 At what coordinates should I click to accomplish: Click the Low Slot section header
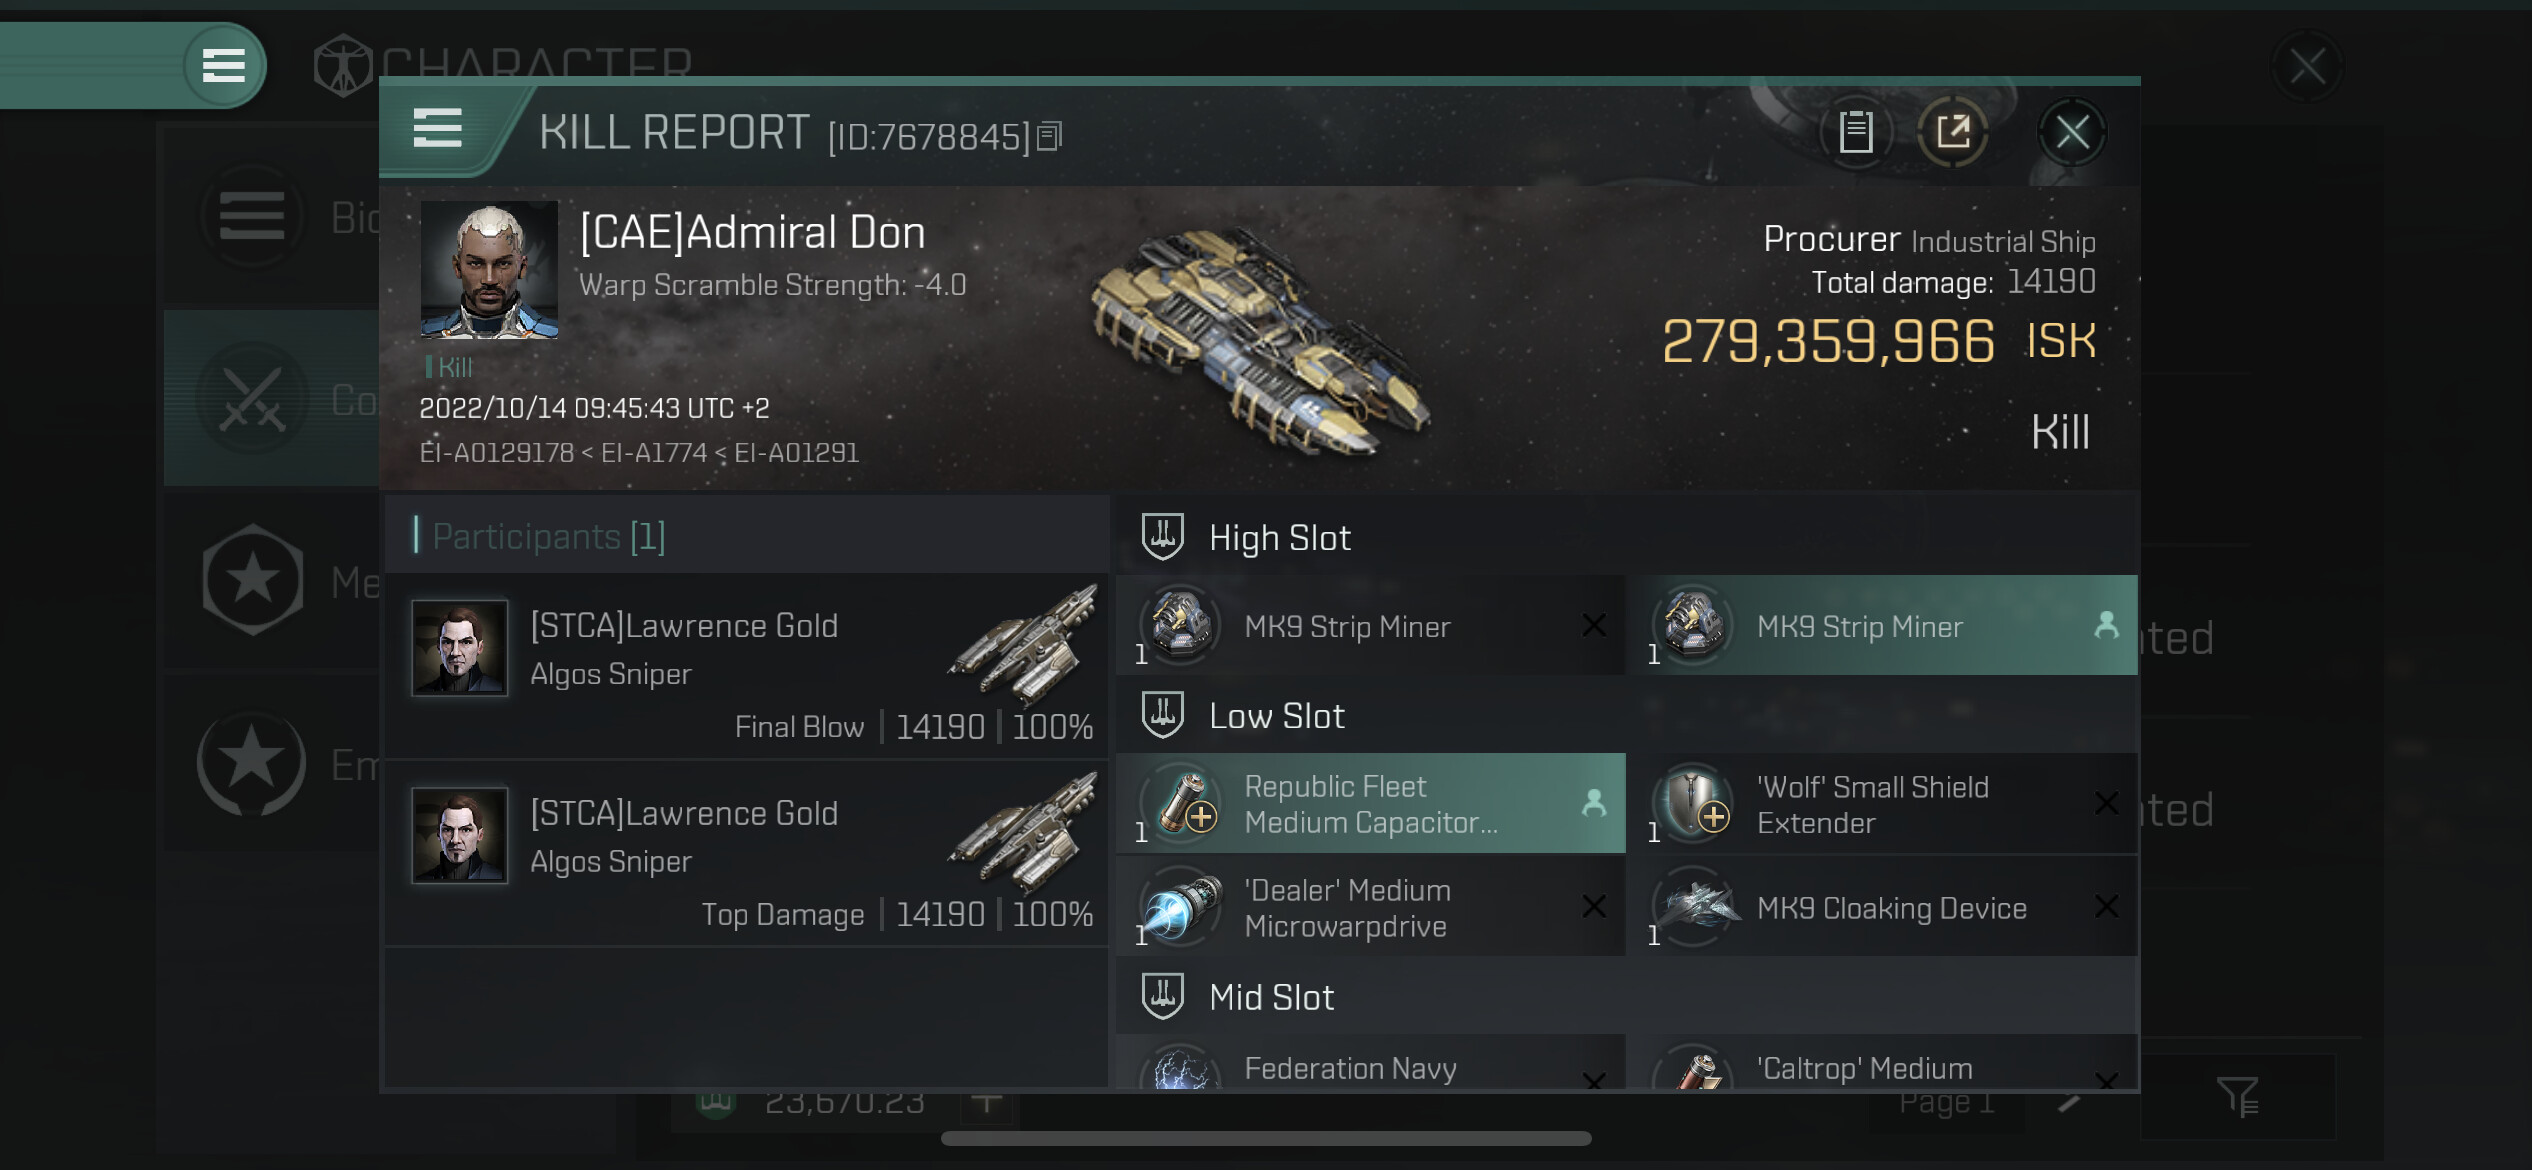1276,716
